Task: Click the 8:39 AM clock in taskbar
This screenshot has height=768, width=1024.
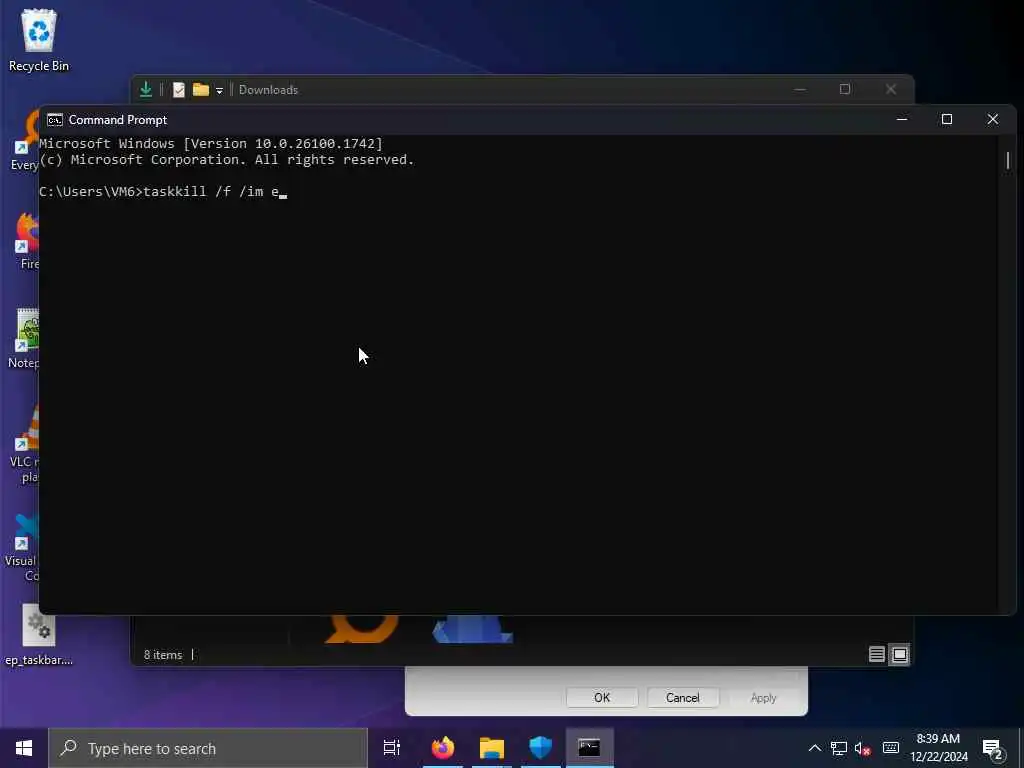Action: pyautogui.click(x=938, y=748)
